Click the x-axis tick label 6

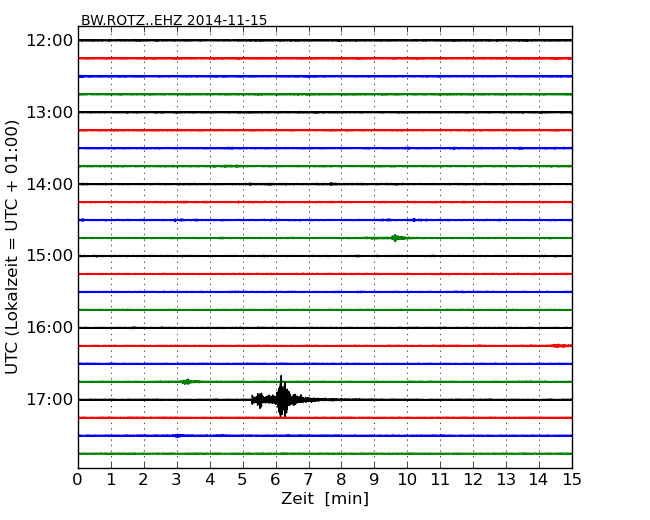276,480
